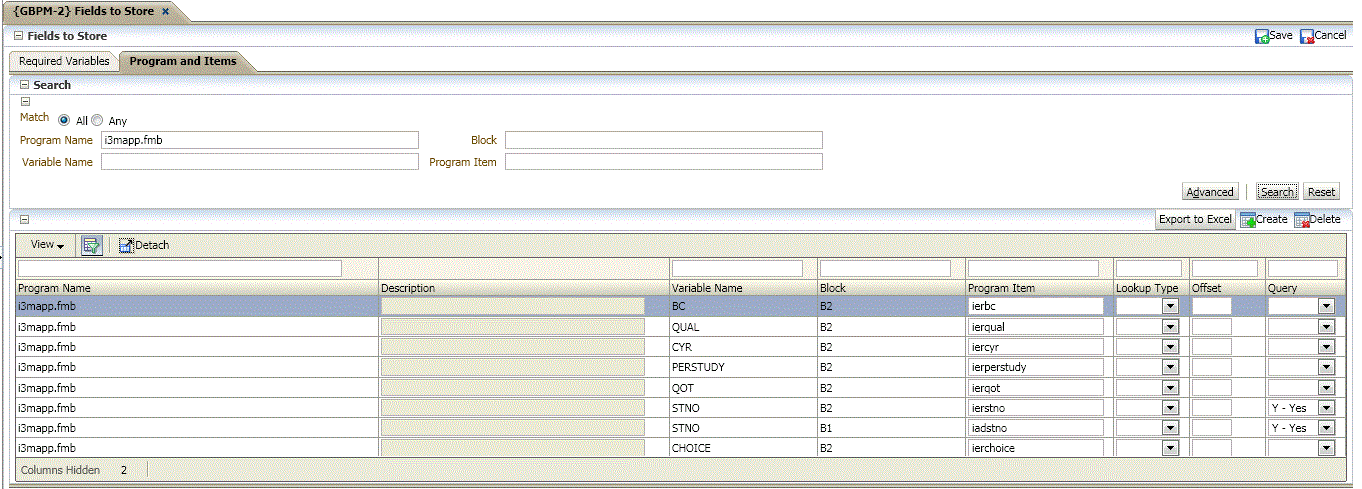Select the Match All radio button
The height and width of the screenshot is (489, 1362).
coord(64,120)
